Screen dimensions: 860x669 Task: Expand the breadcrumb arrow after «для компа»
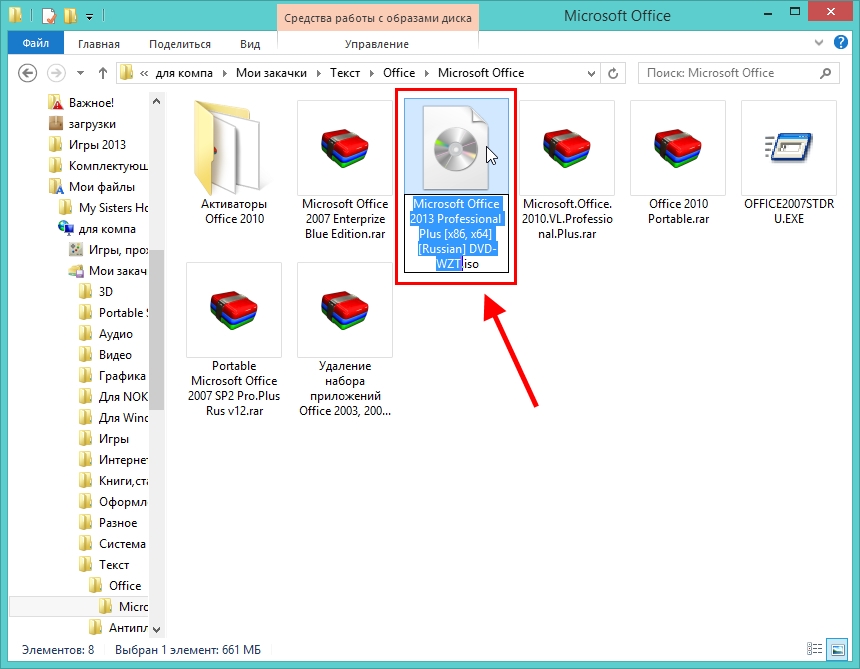(225, 73)
